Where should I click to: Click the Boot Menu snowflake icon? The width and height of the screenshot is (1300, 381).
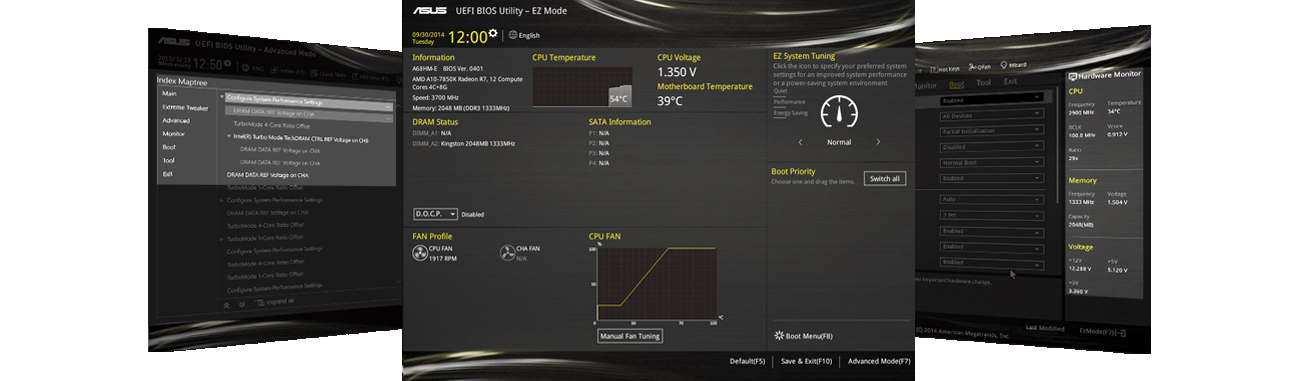tap(779, 336)
